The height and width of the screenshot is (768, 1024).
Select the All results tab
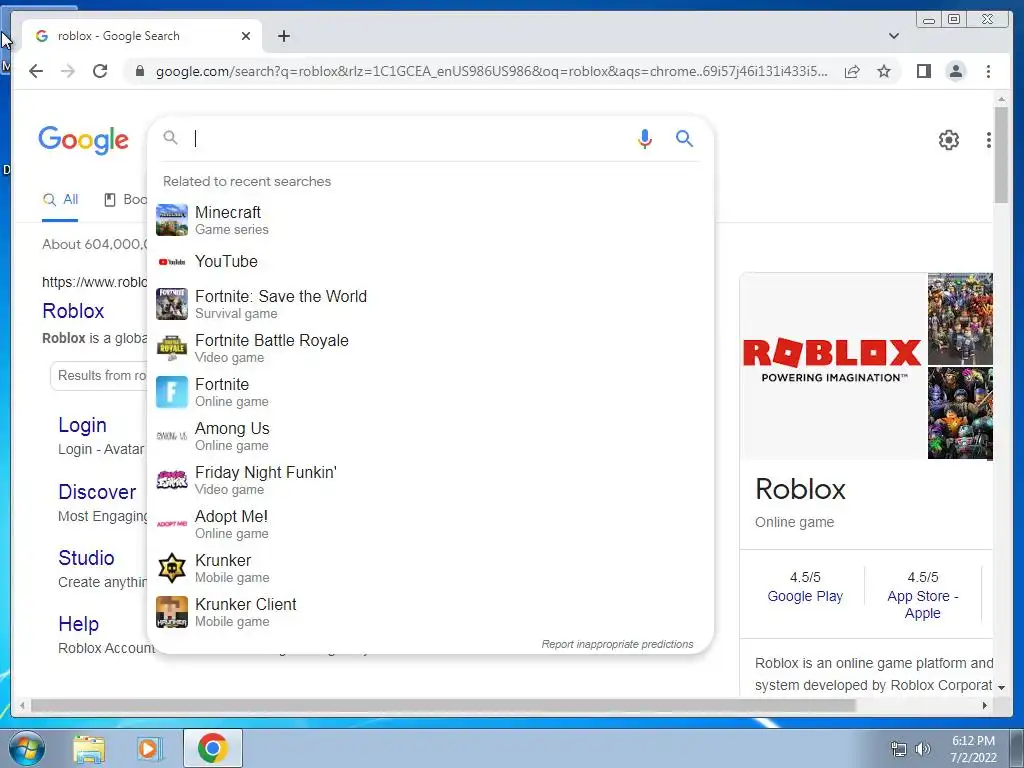[x=60, y=200]
